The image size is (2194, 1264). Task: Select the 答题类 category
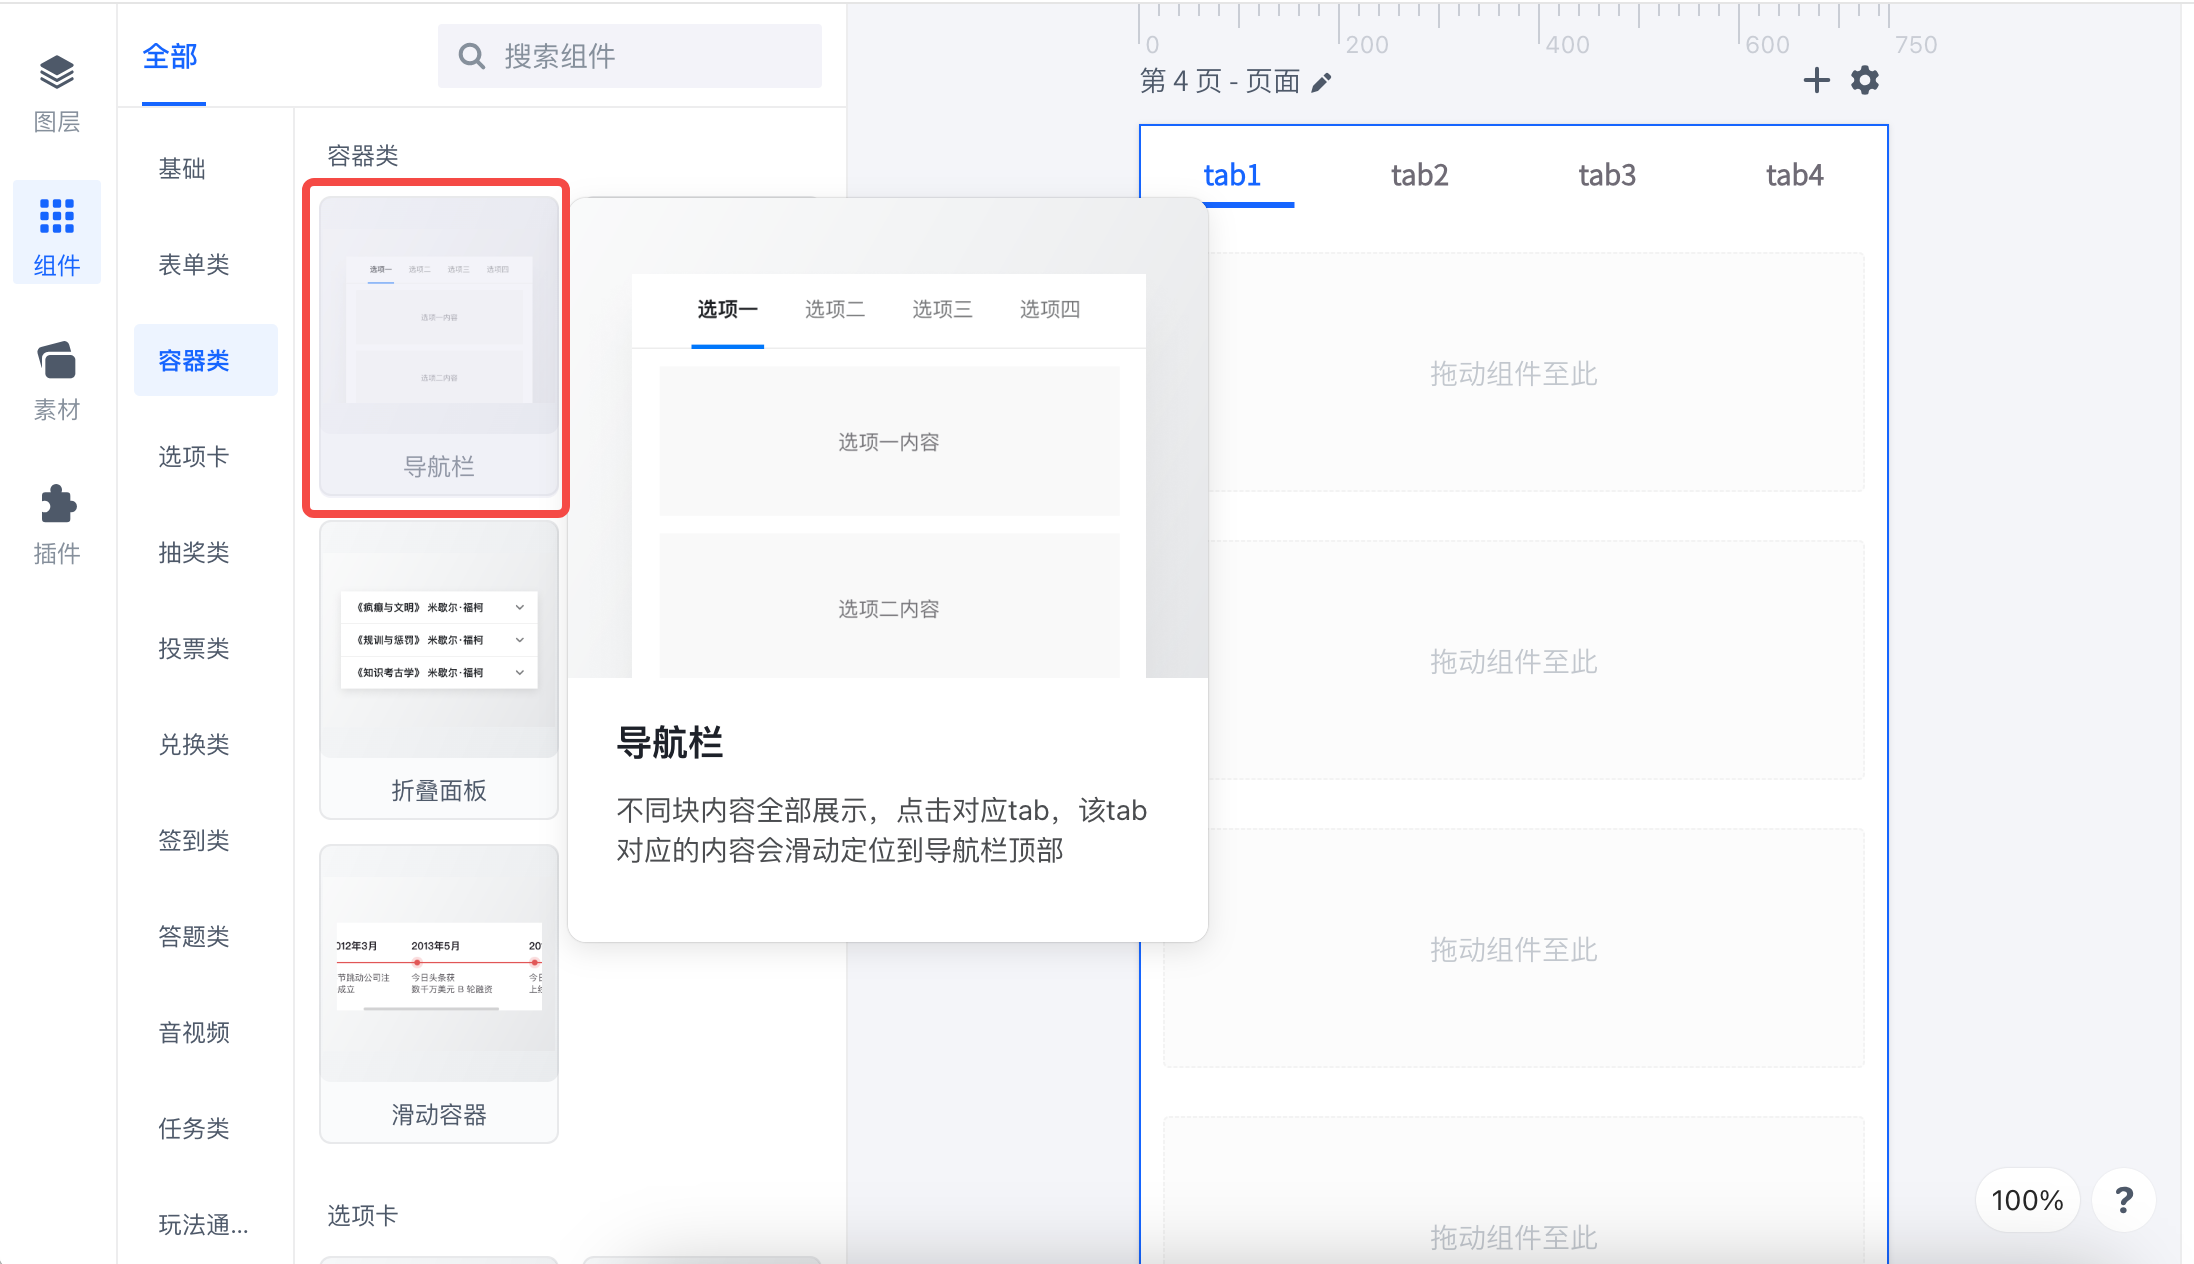[x=194, y=936]
